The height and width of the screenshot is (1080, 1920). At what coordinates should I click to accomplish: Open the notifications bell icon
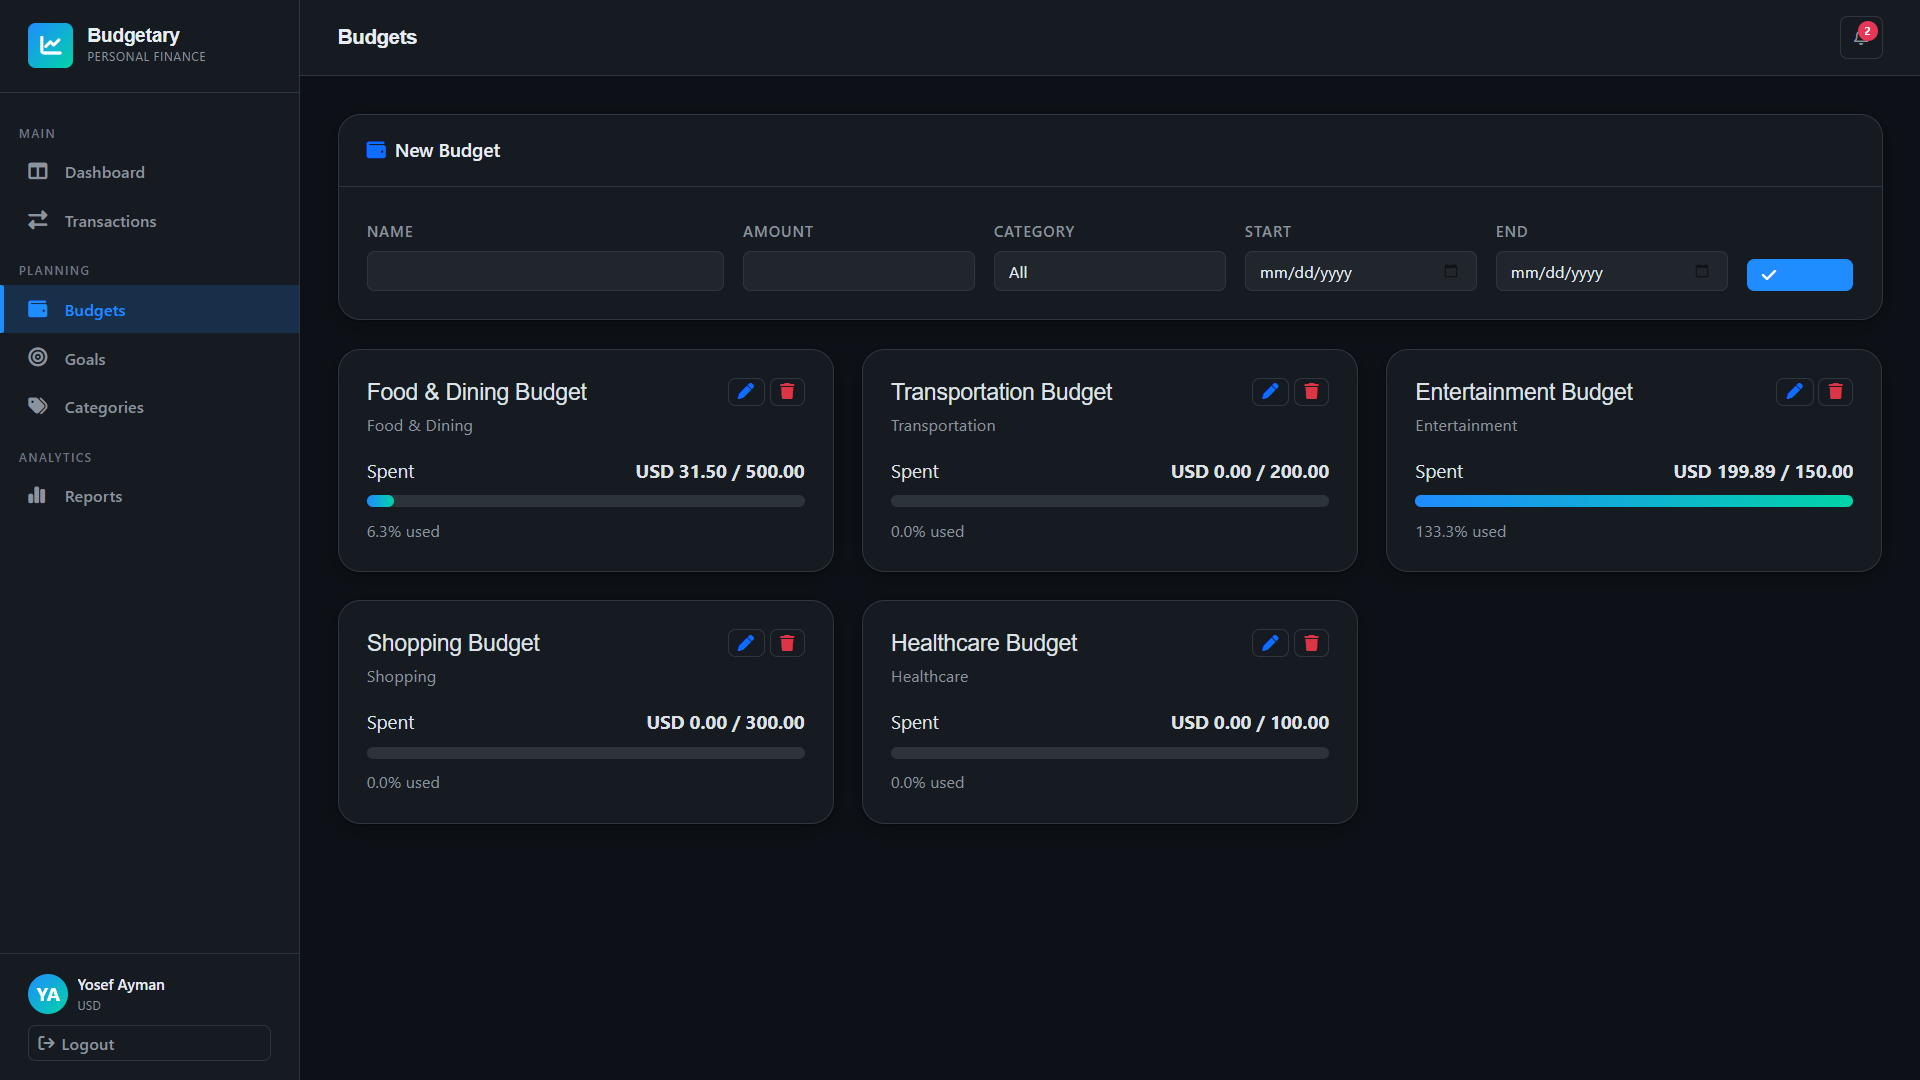(1861, 38)
